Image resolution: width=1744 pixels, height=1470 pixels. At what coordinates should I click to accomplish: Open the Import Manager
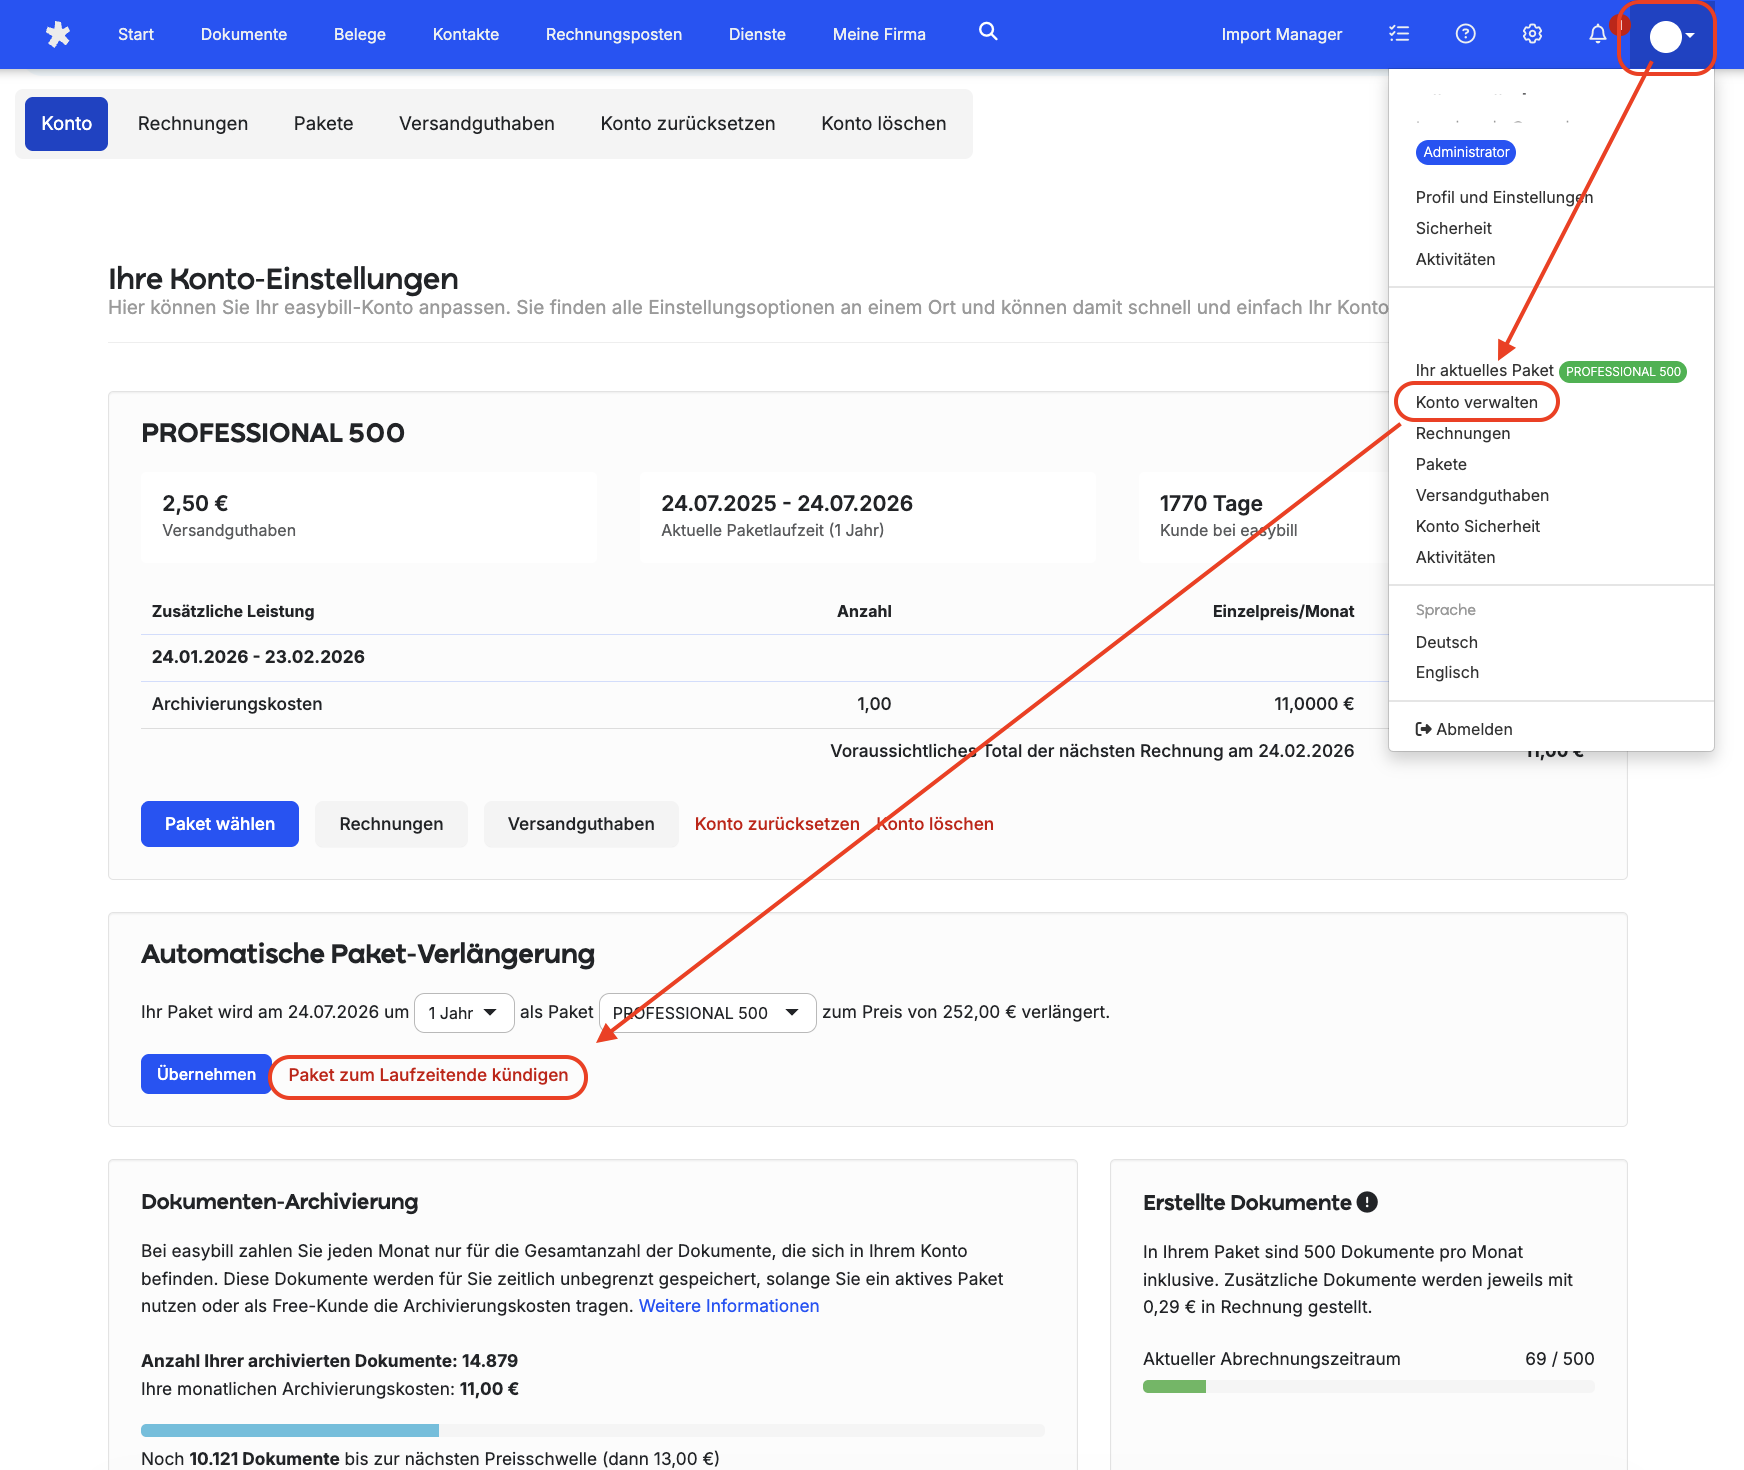tap(1282, 34)
